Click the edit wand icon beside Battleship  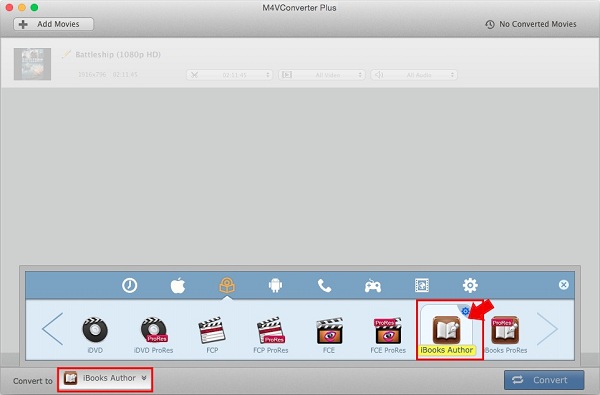click(67, 54)
